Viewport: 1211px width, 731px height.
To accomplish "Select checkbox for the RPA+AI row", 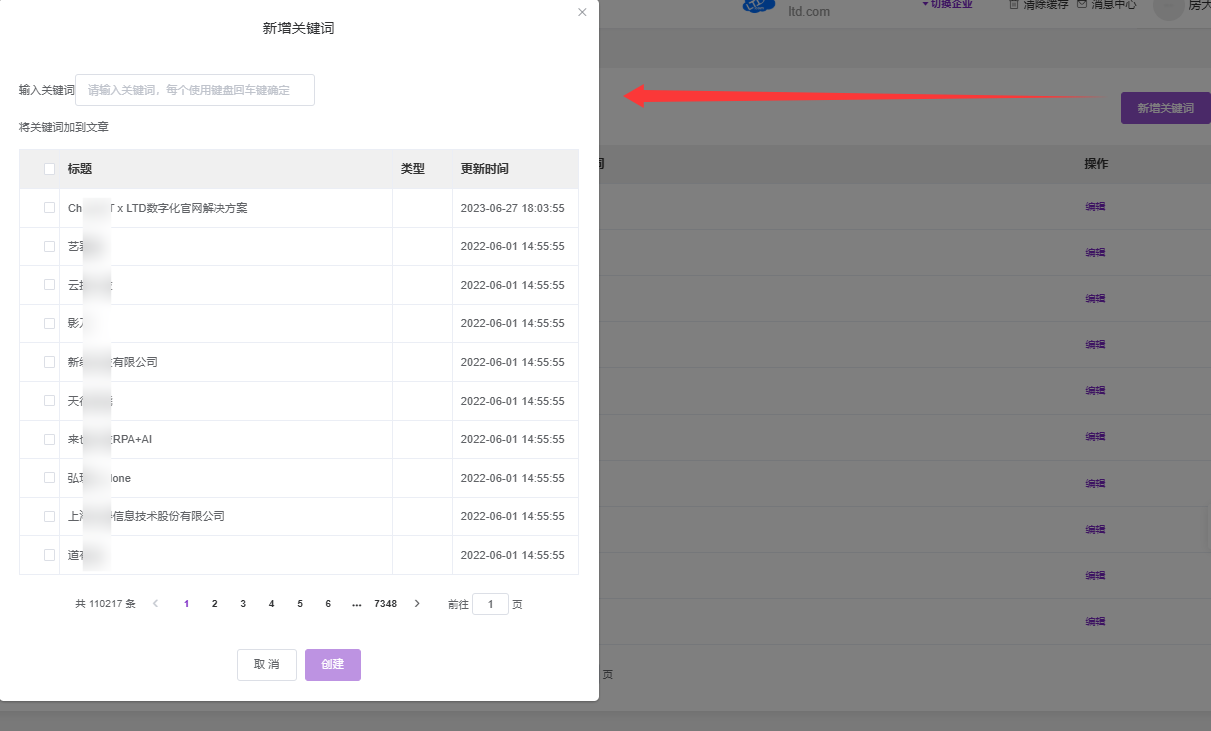I will click(x=49, y=439).
